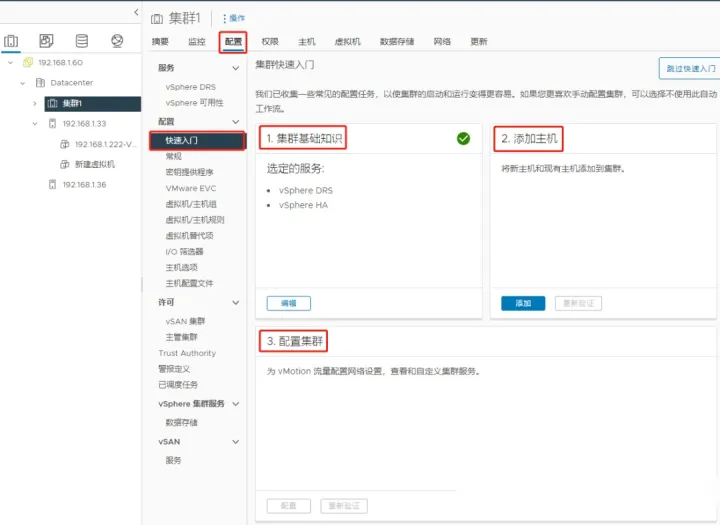720x525 pixels.
Task: Select vSphere 可用性 in services menu
Action: tap(194, 103)
